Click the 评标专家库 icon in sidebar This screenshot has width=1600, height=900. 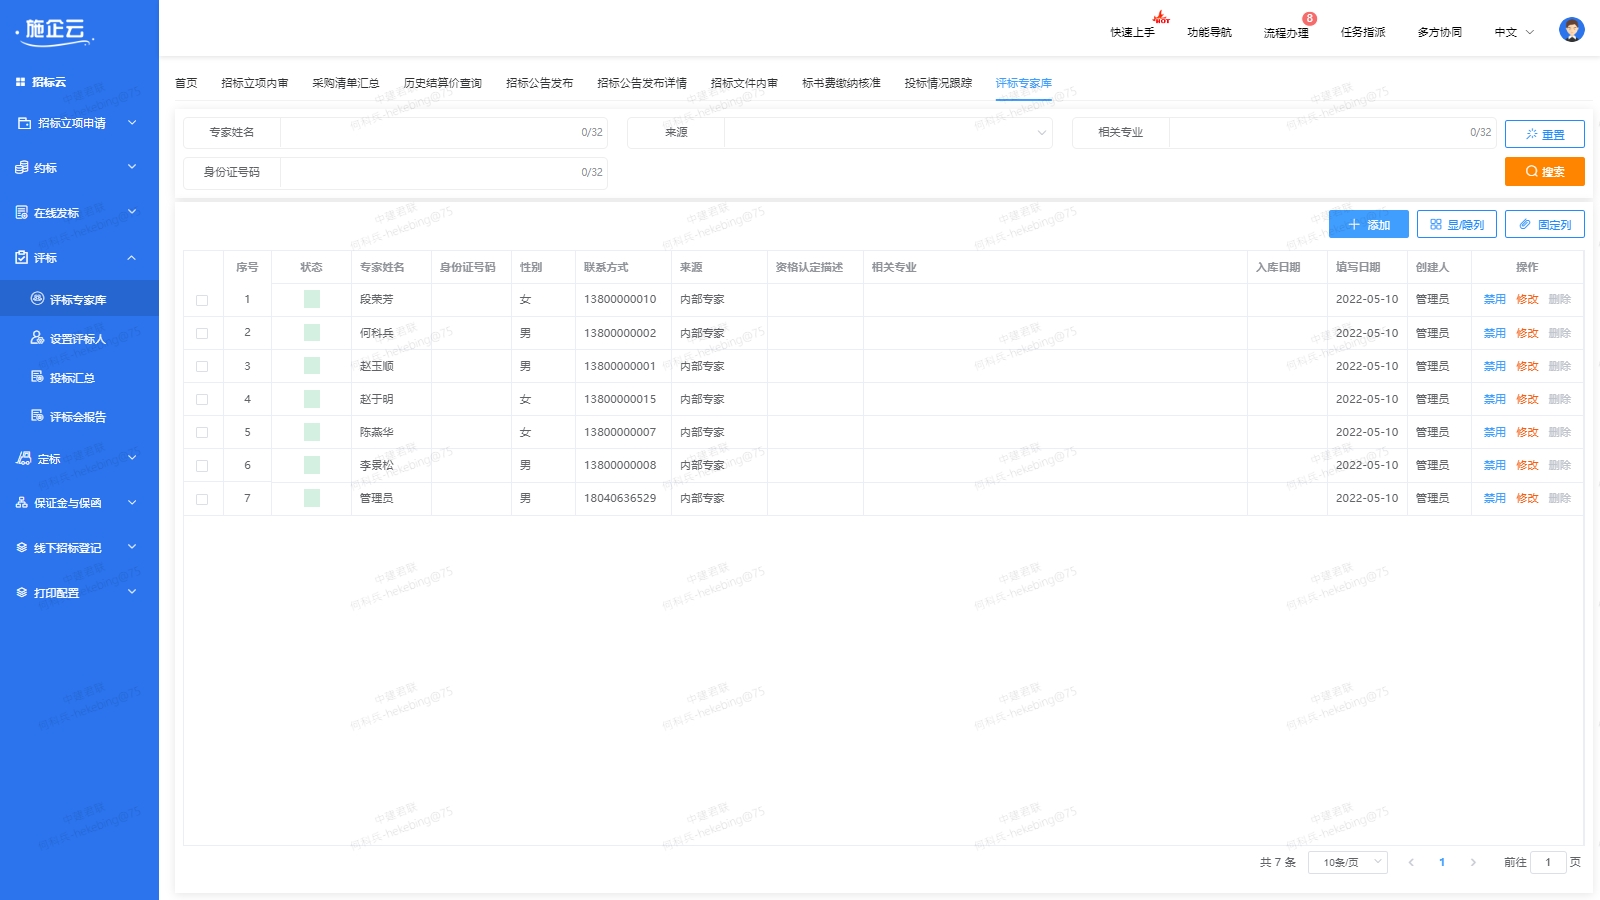coord(38,299)
